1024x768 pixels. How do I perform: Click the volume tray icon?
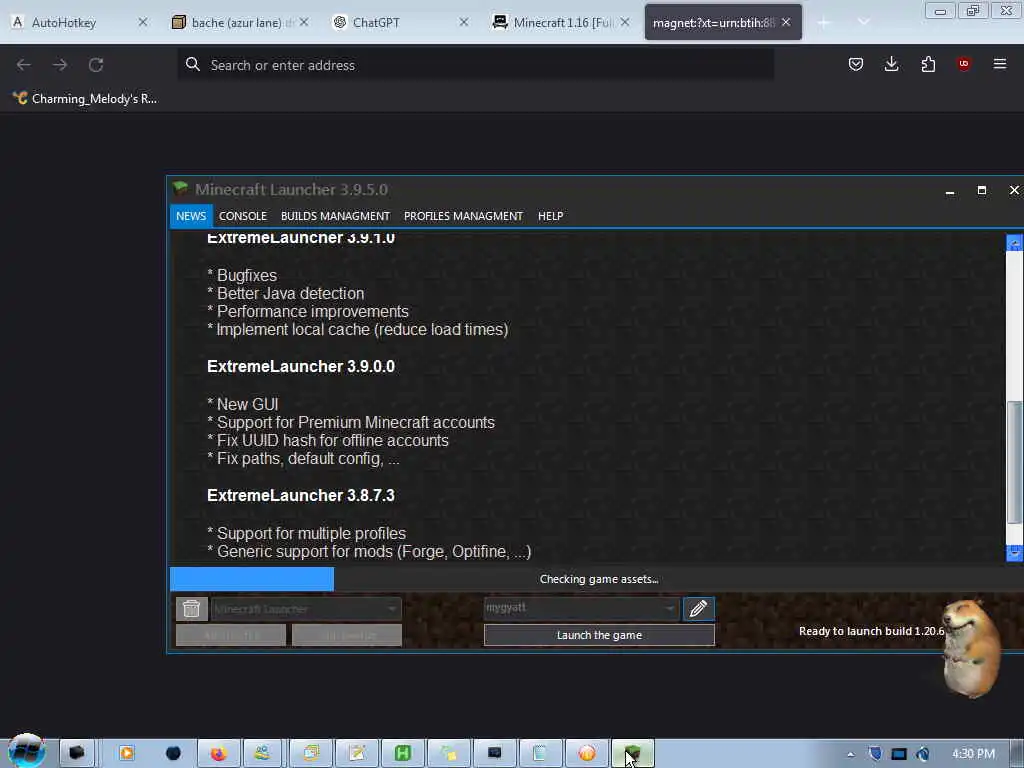coord(923,754)
